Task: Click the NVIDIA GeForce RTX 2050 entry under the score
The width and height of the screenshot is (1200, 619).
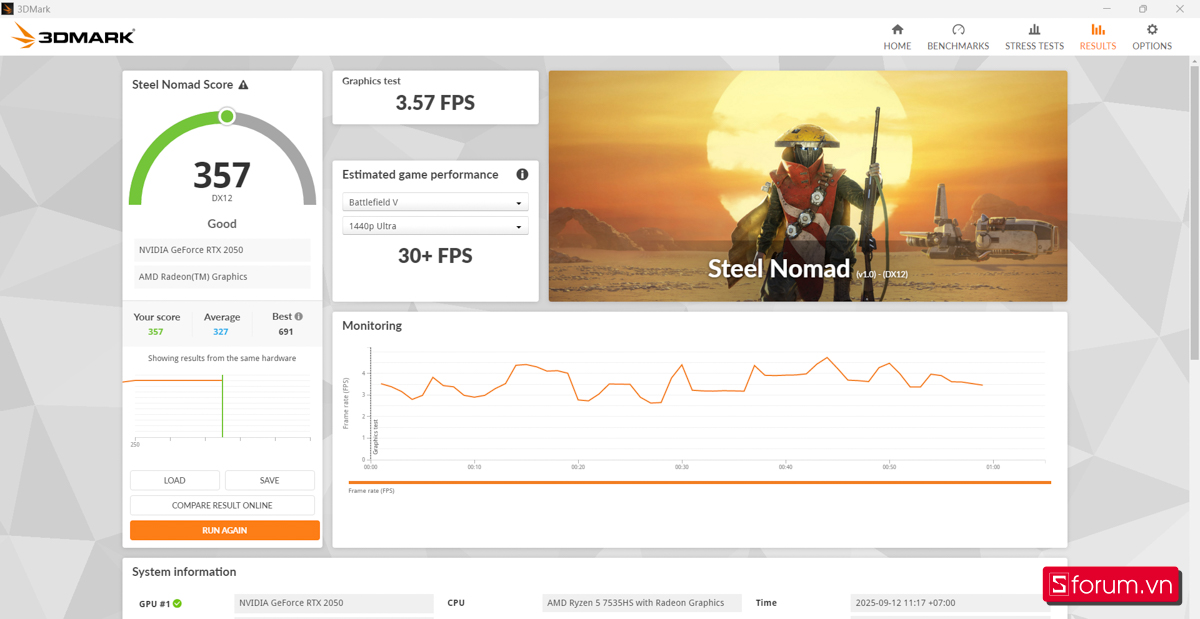Action: [x=222, y=250]
